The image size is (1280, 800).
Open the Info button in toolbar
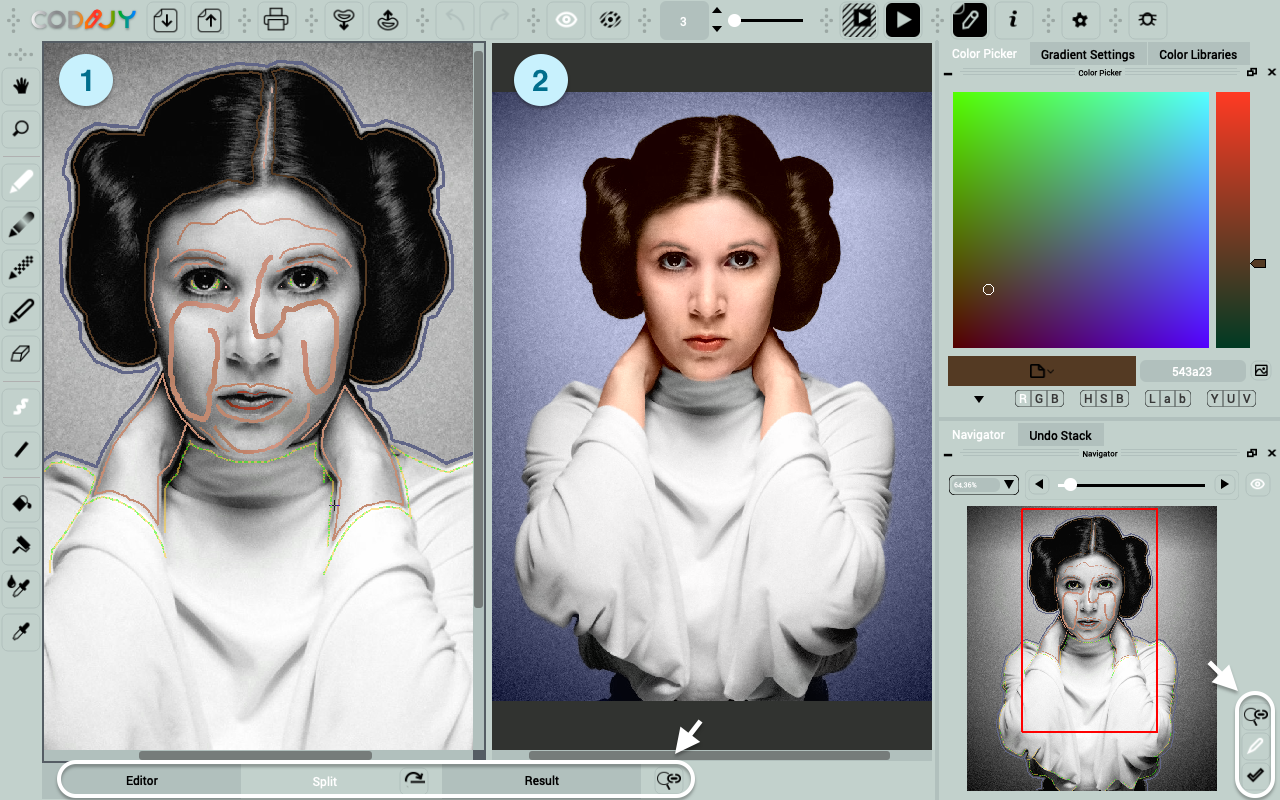pyautogui.click(x=1013, y=19)
